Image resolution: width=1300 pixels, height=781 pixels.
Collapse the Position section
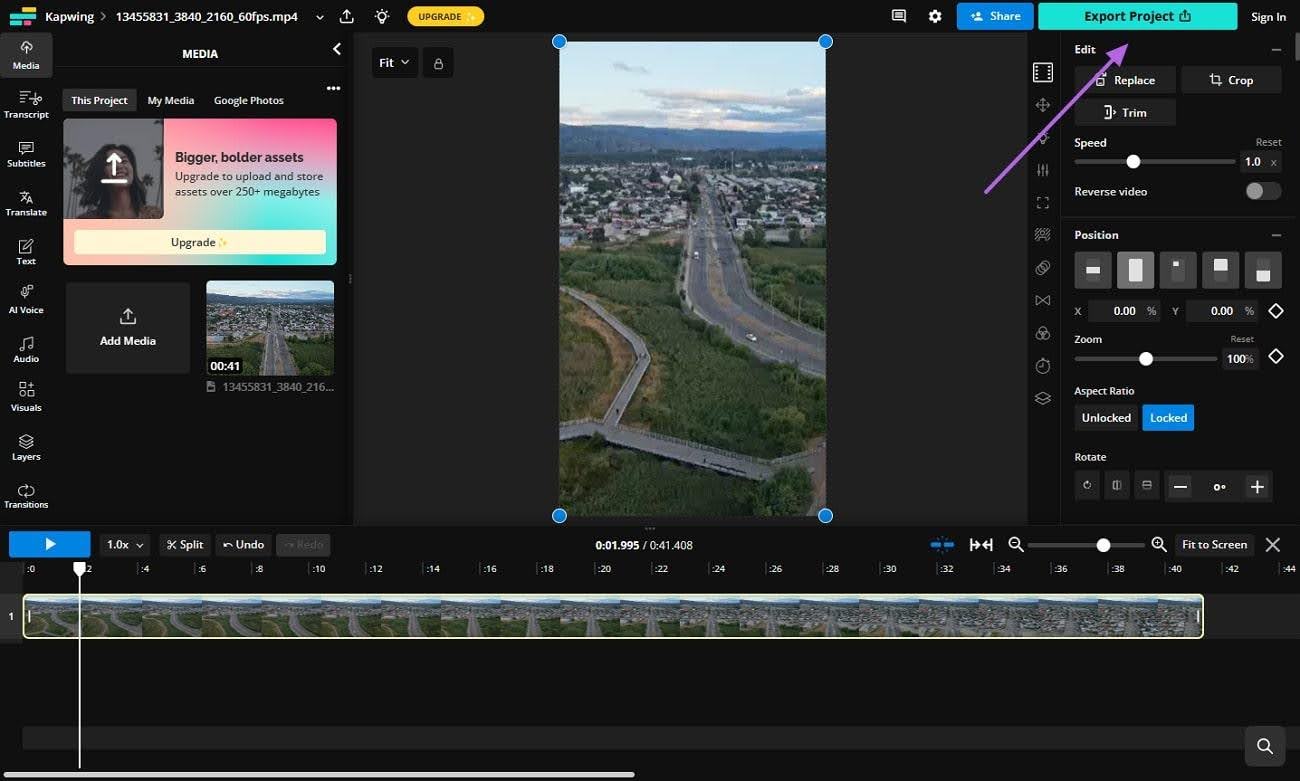1276,235
